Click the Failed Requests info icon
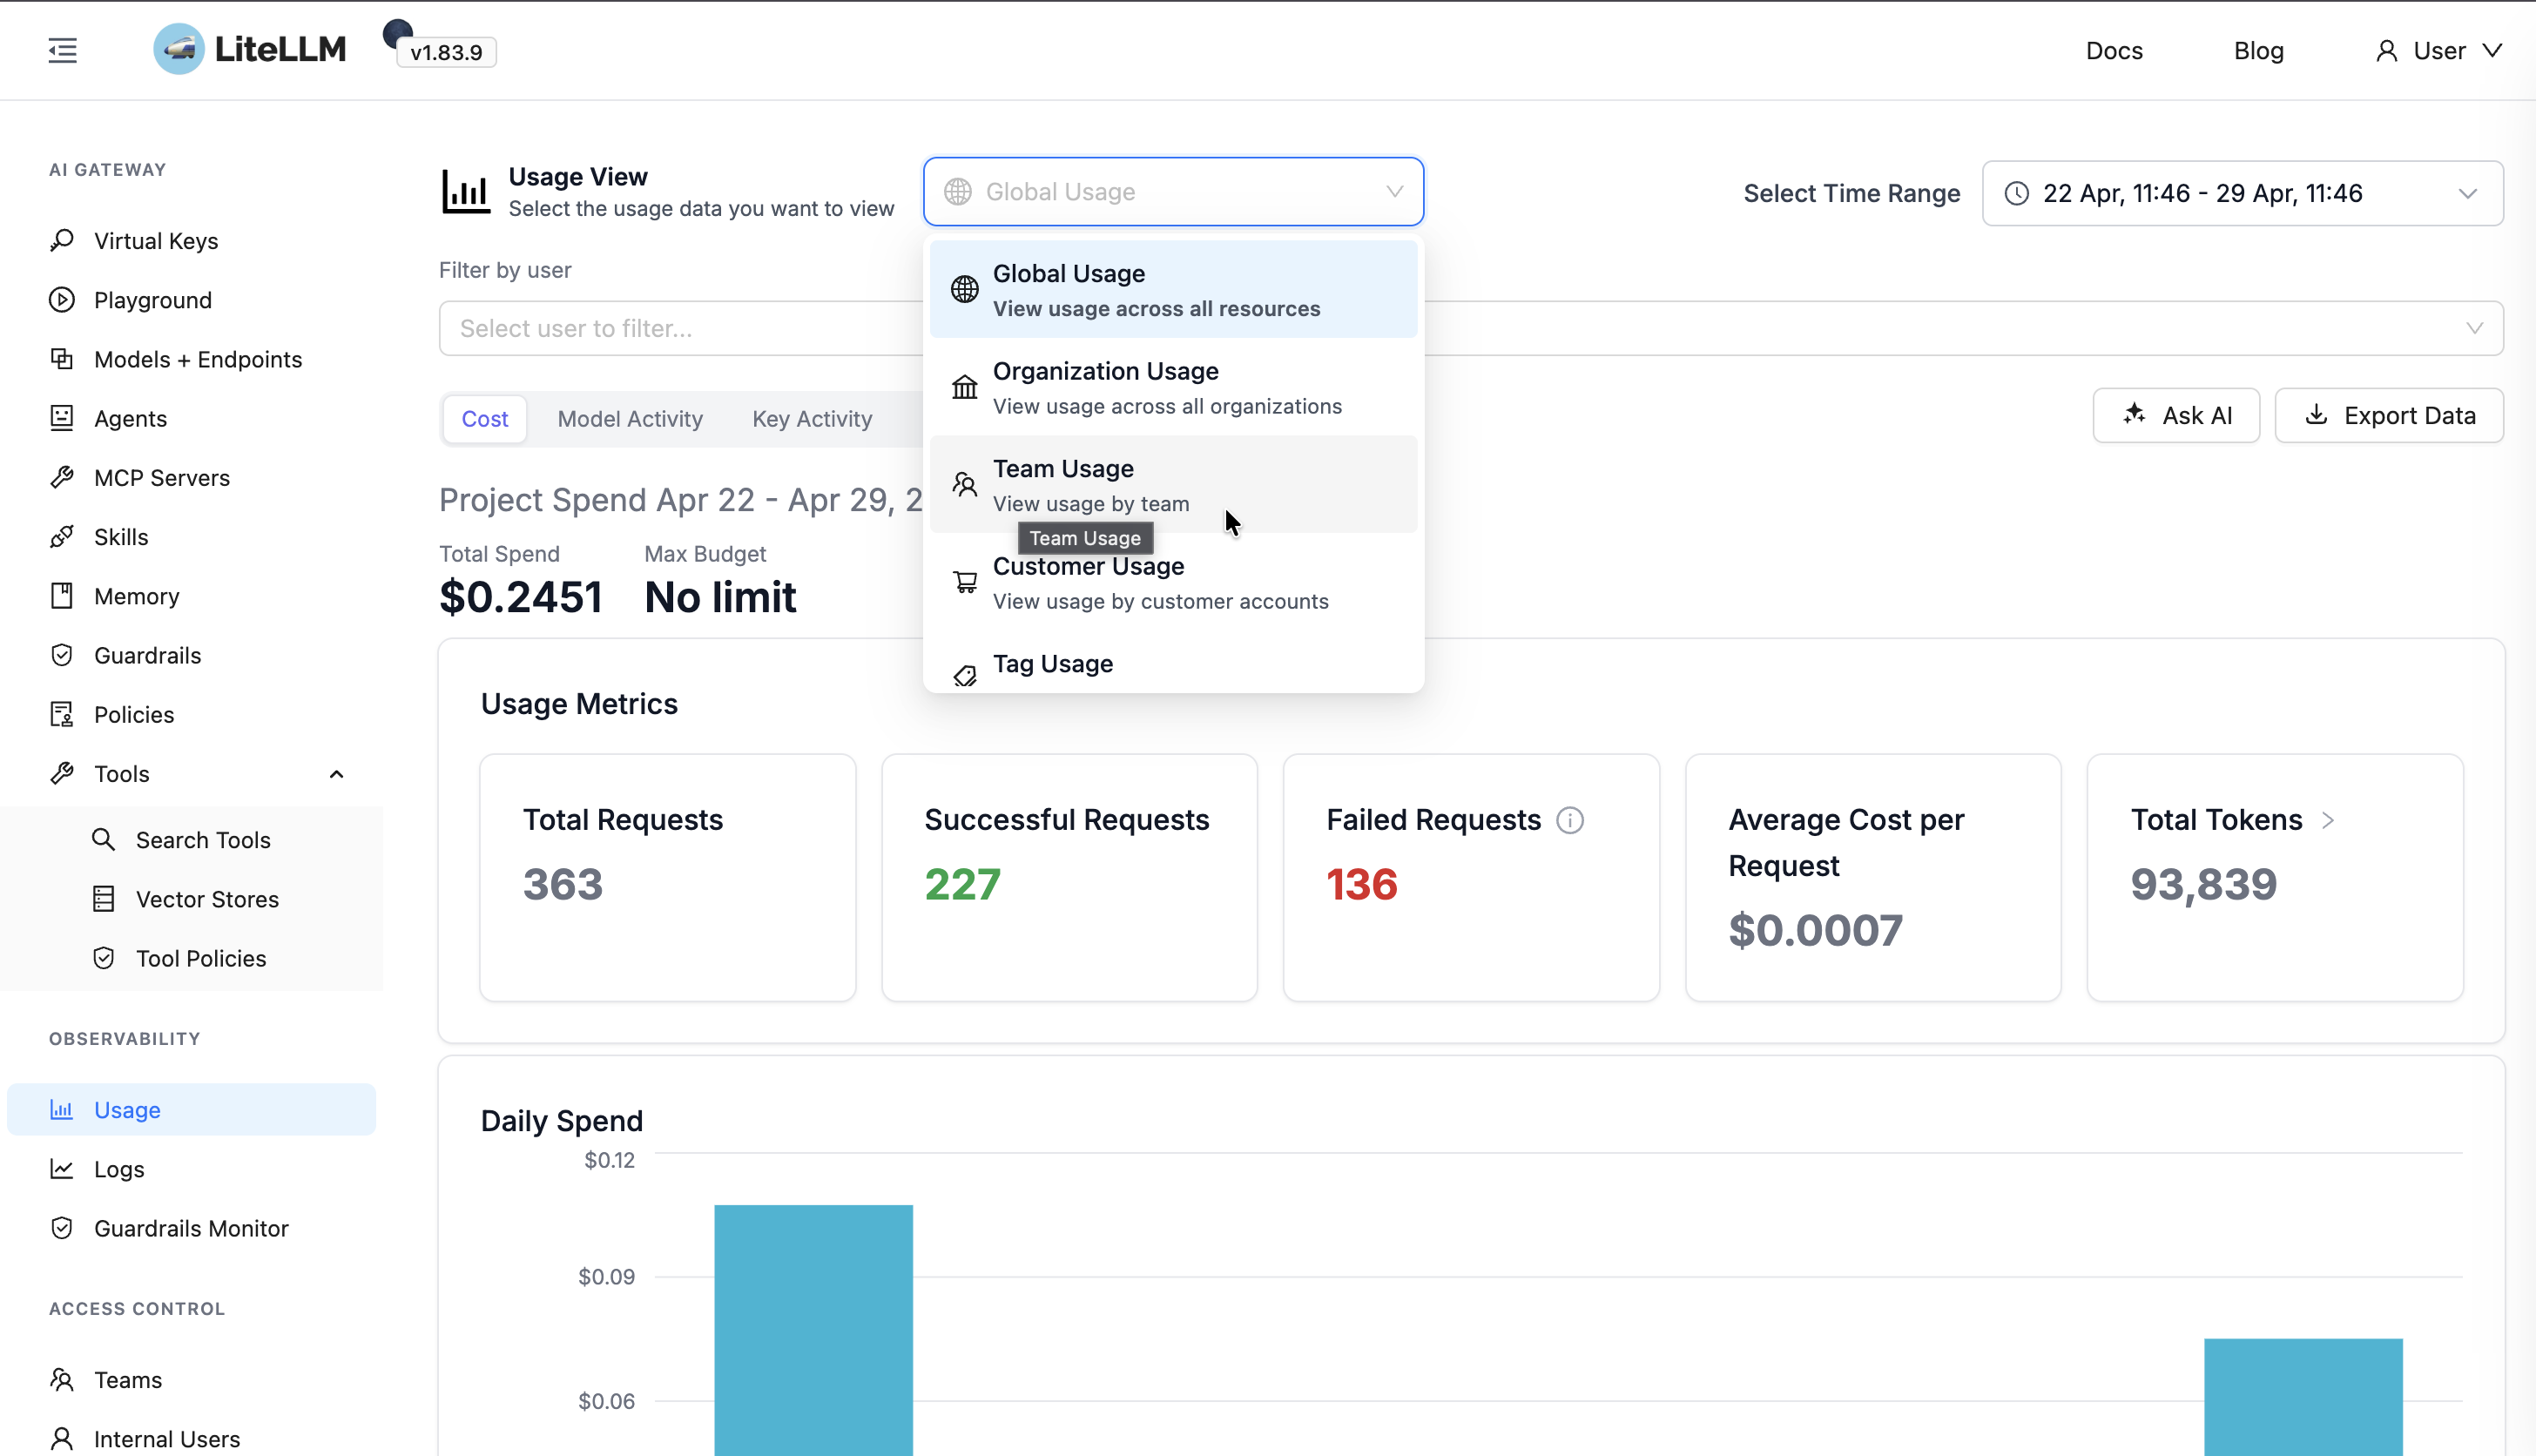The image size is (2536, 1456). (x=1570, y=820)
